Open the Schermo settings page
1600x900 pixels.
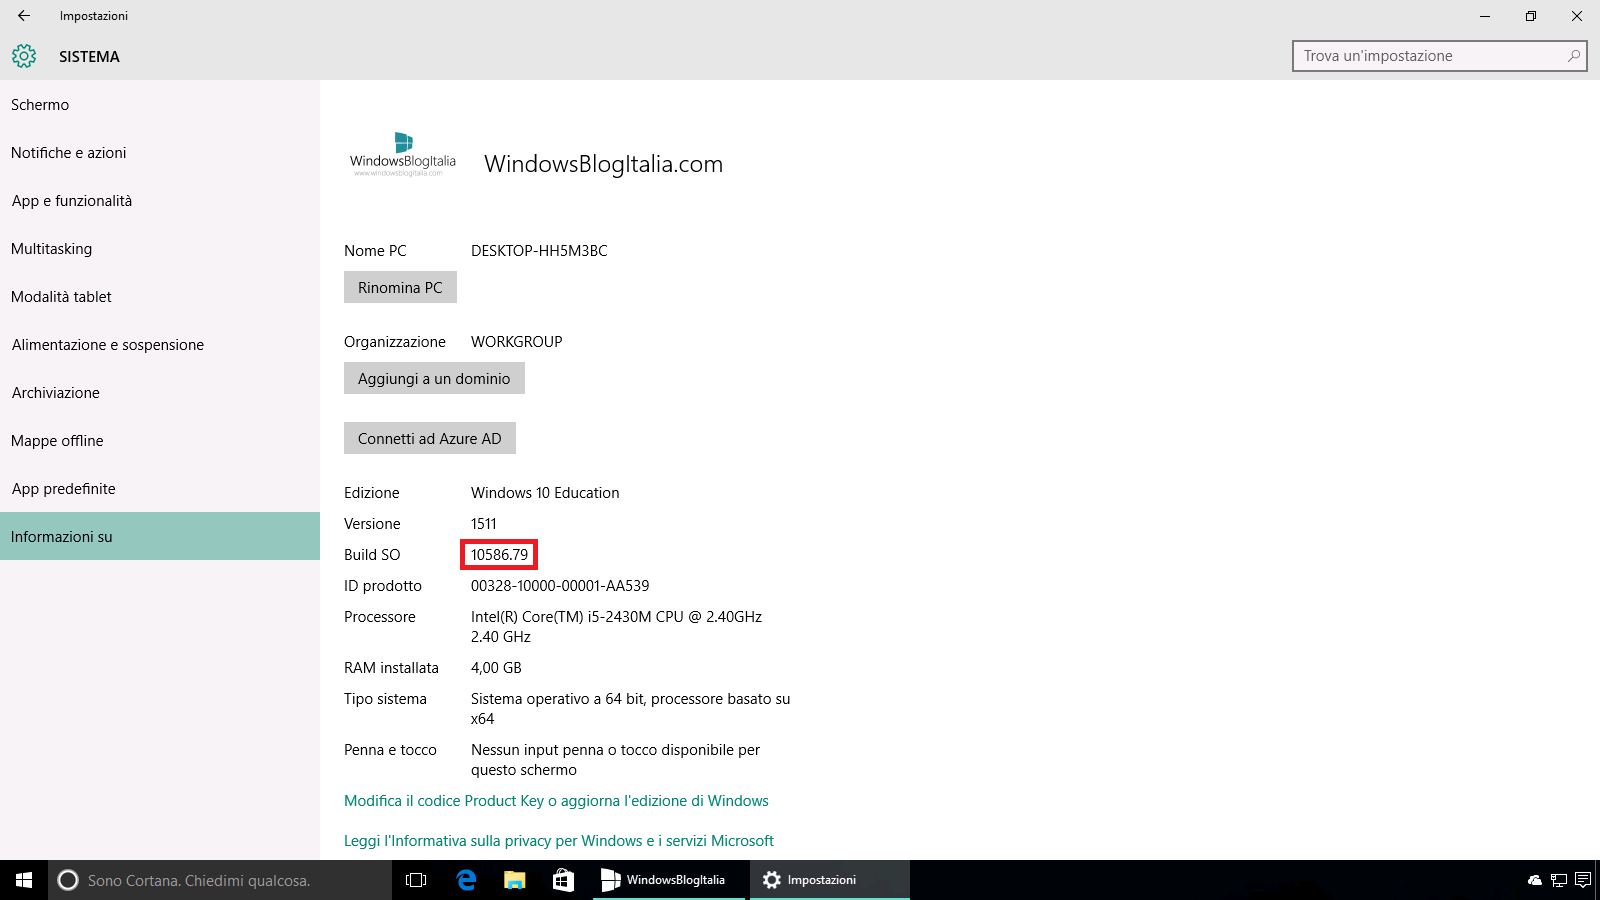(x=160, y=105)
